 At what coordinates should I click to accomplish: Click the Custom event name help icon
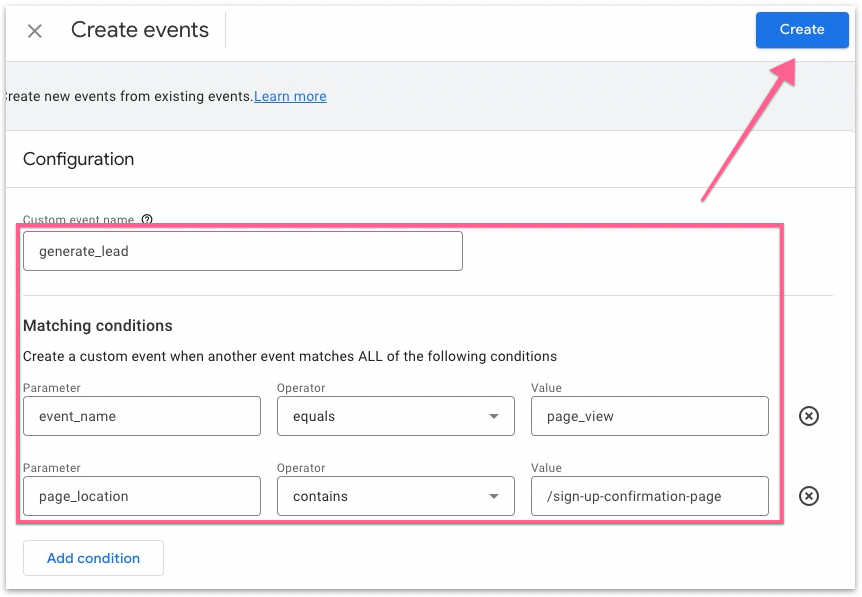147,220
